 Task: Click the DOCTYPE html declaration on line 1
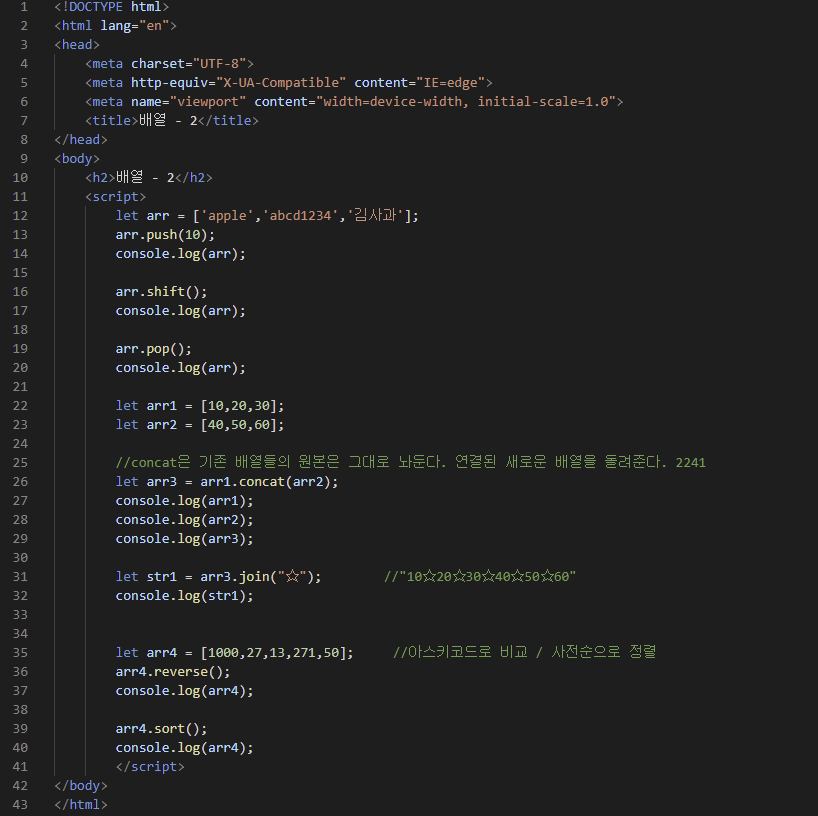coord(112,7)
